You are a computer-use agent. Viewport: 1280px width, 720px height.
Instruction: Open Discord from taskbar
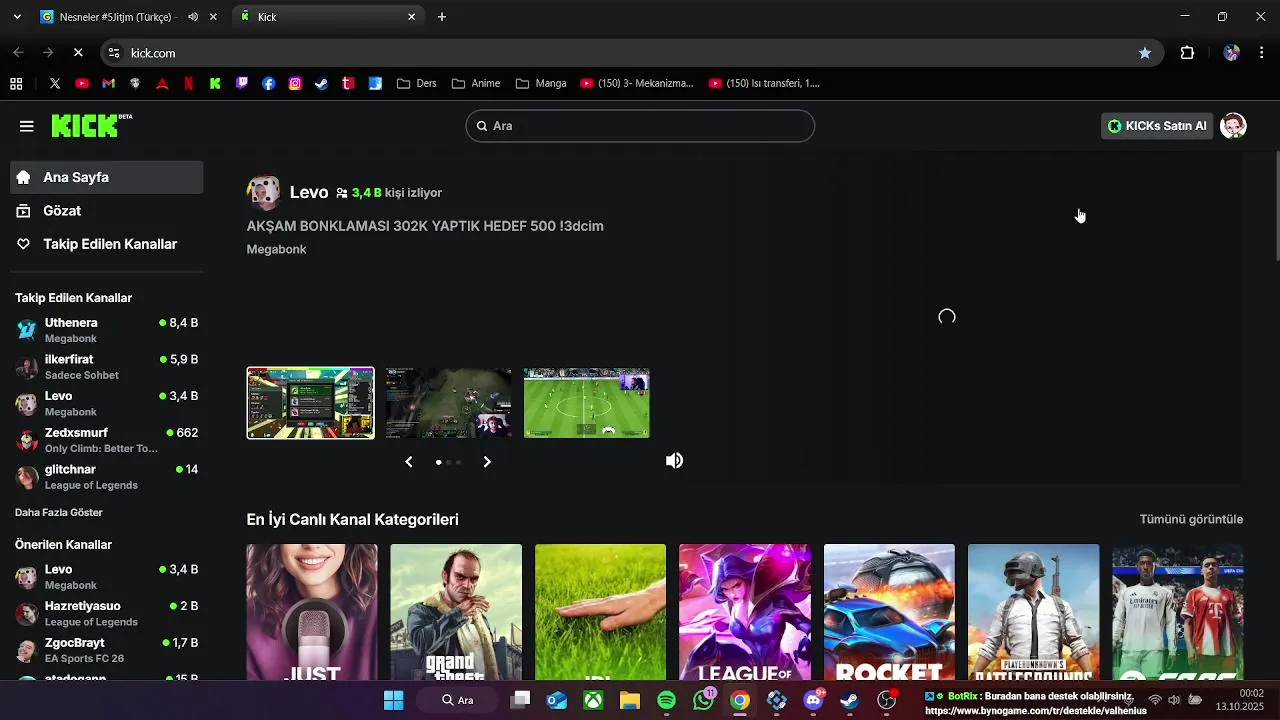[x=813, y=700]
